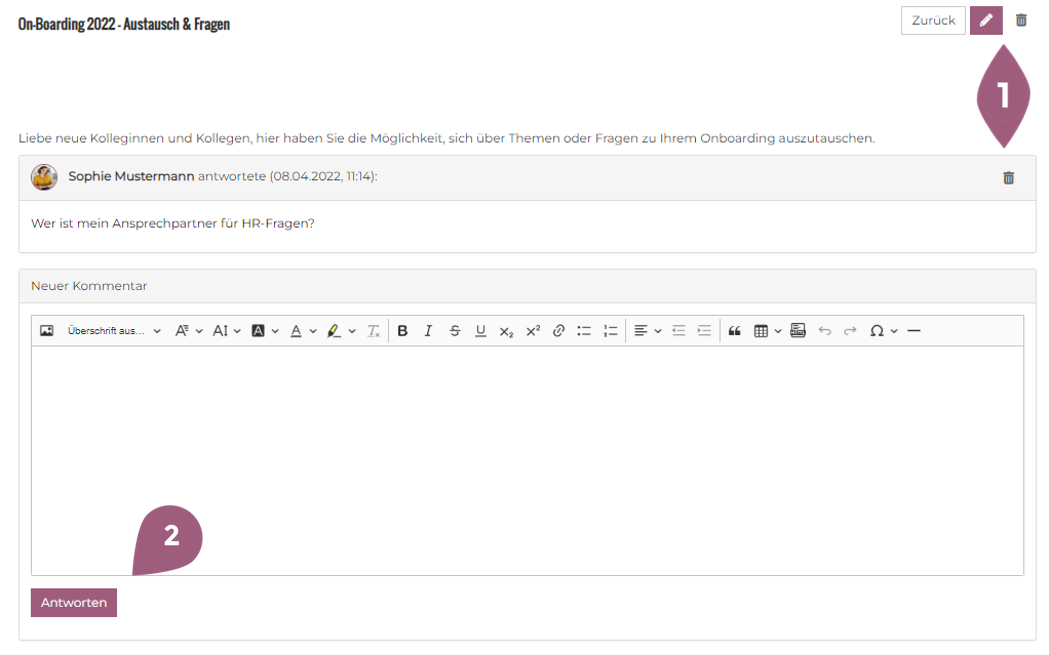
Task: Open the special characters omega menu
Action: point(883,331)
